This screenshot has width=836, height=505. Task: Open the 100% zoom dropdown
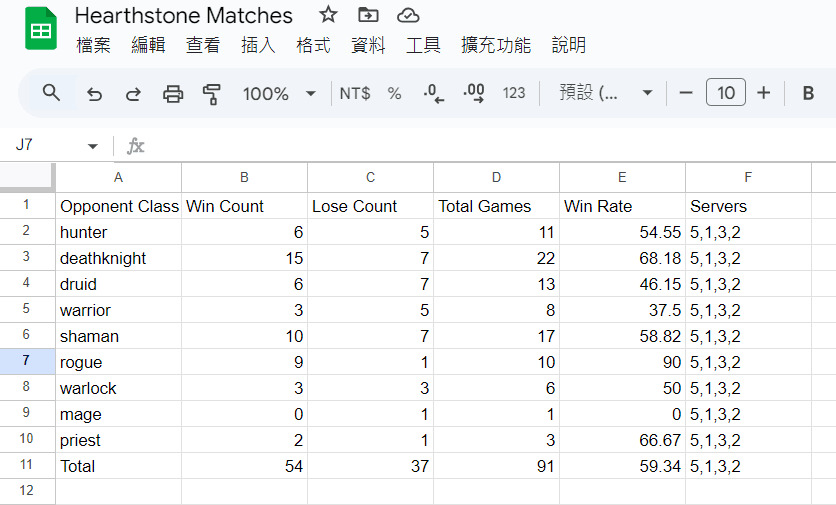279,94
